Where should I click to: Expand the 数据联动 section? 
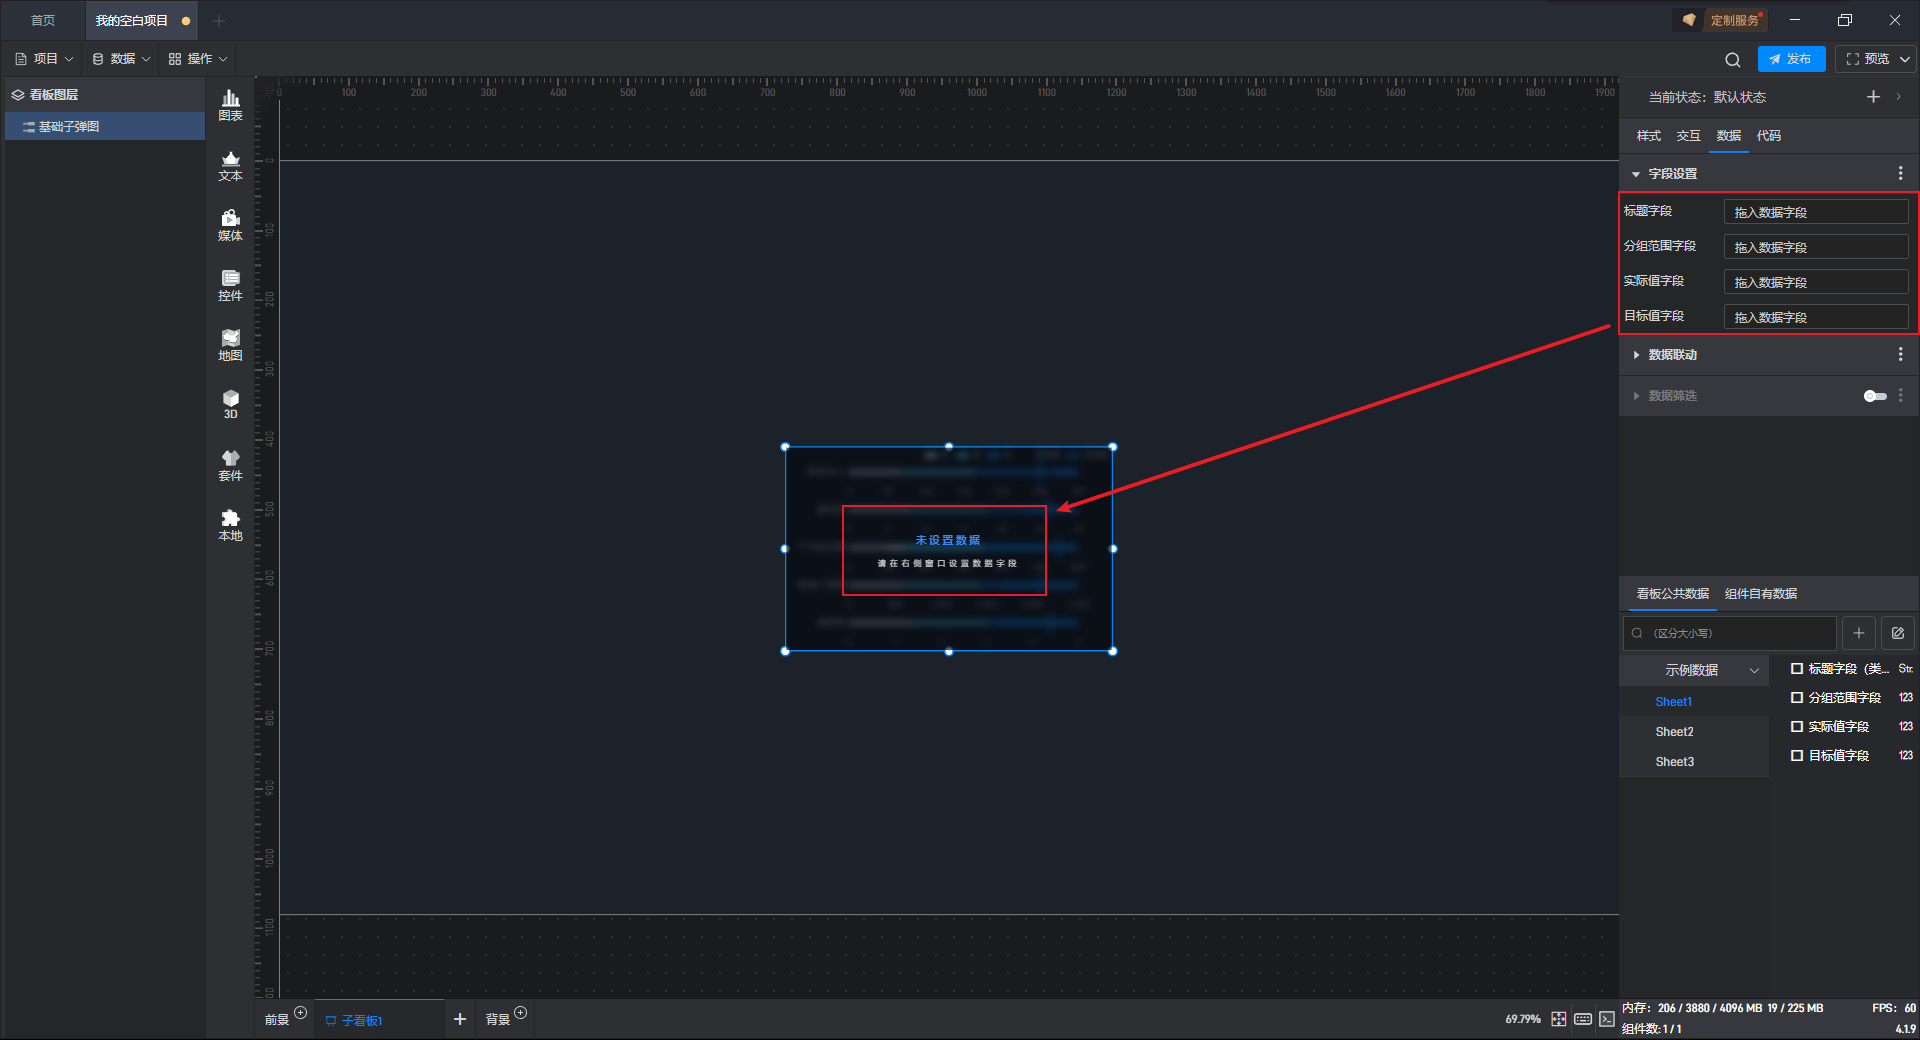pyautogui.click(x=1636, y=355)
